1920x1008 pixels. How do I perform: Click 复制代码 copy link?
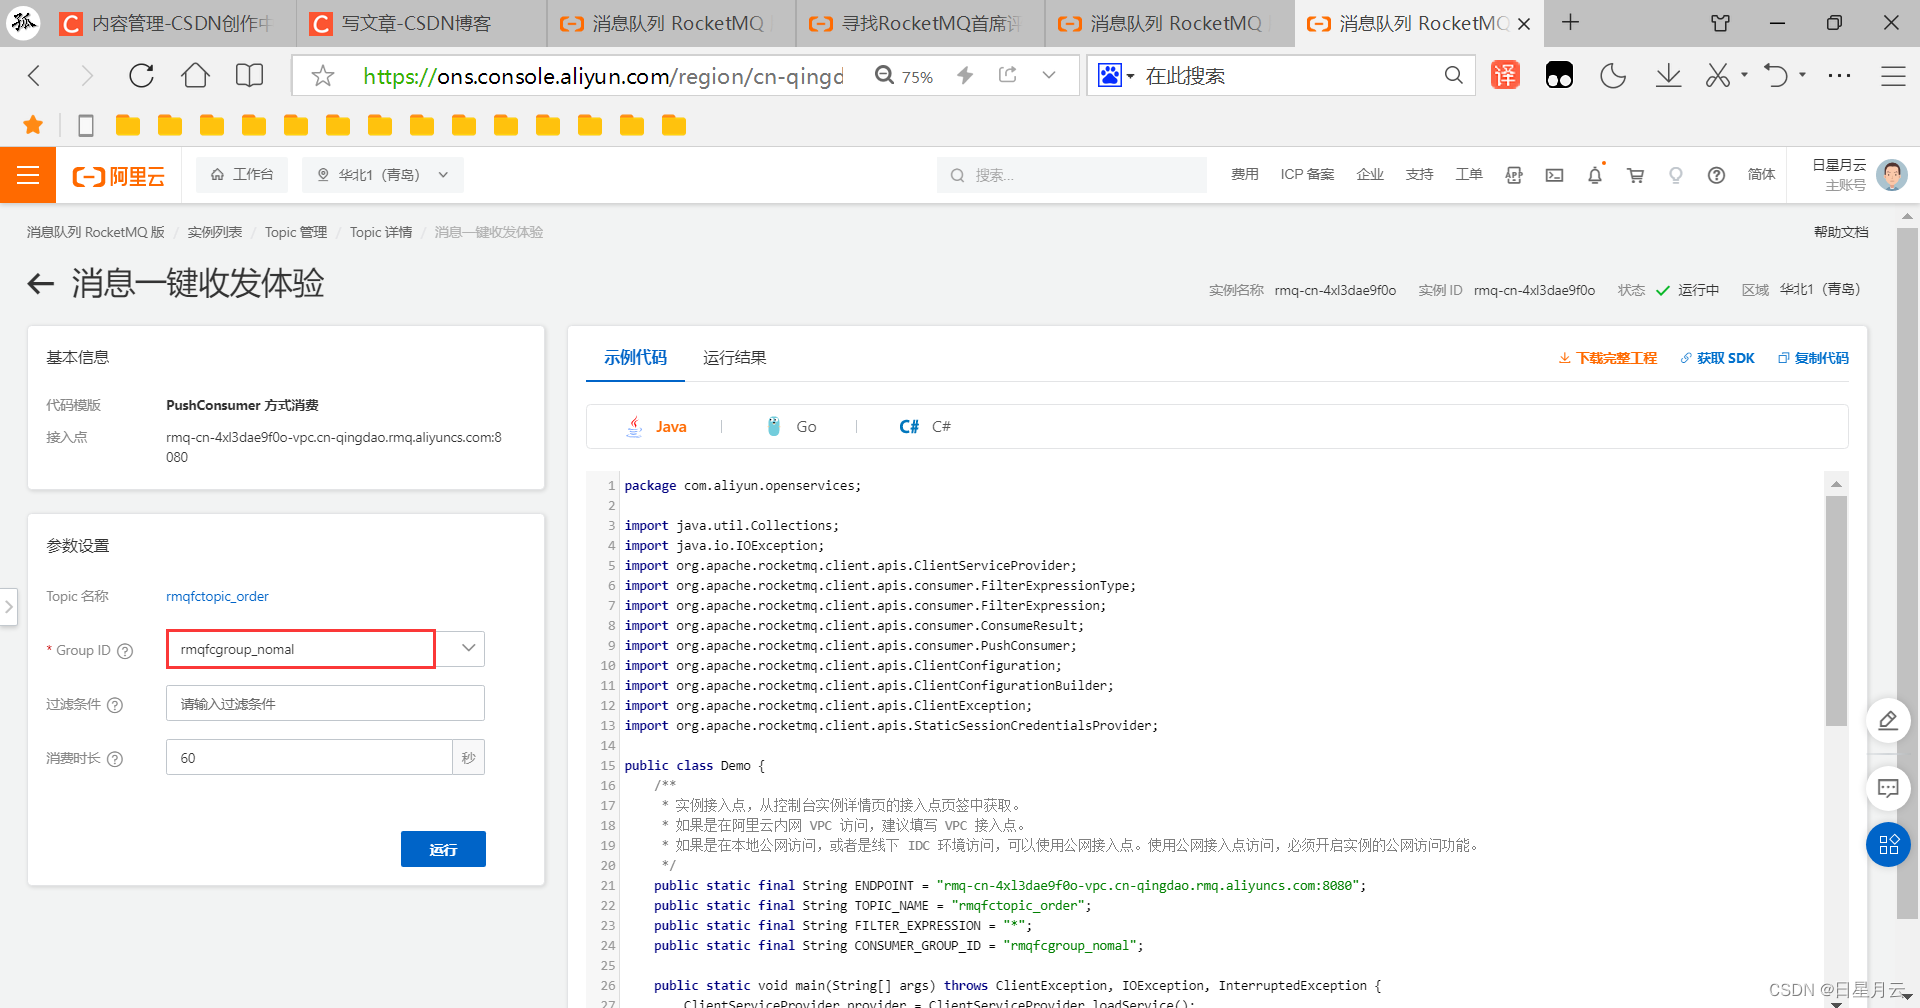[x=1813, y=358]
